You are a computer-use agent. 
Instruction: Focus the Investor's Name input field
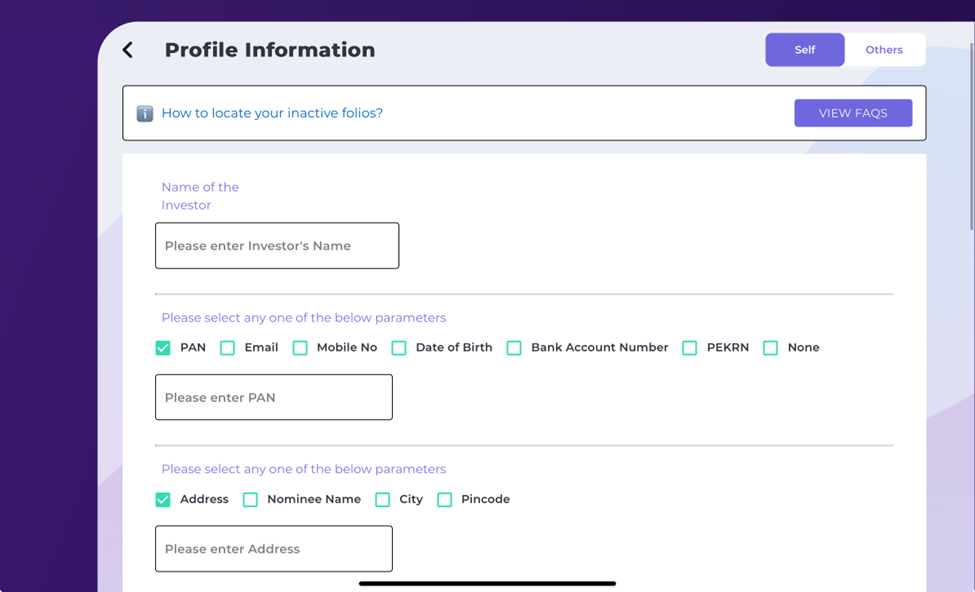tap(277, 246)
